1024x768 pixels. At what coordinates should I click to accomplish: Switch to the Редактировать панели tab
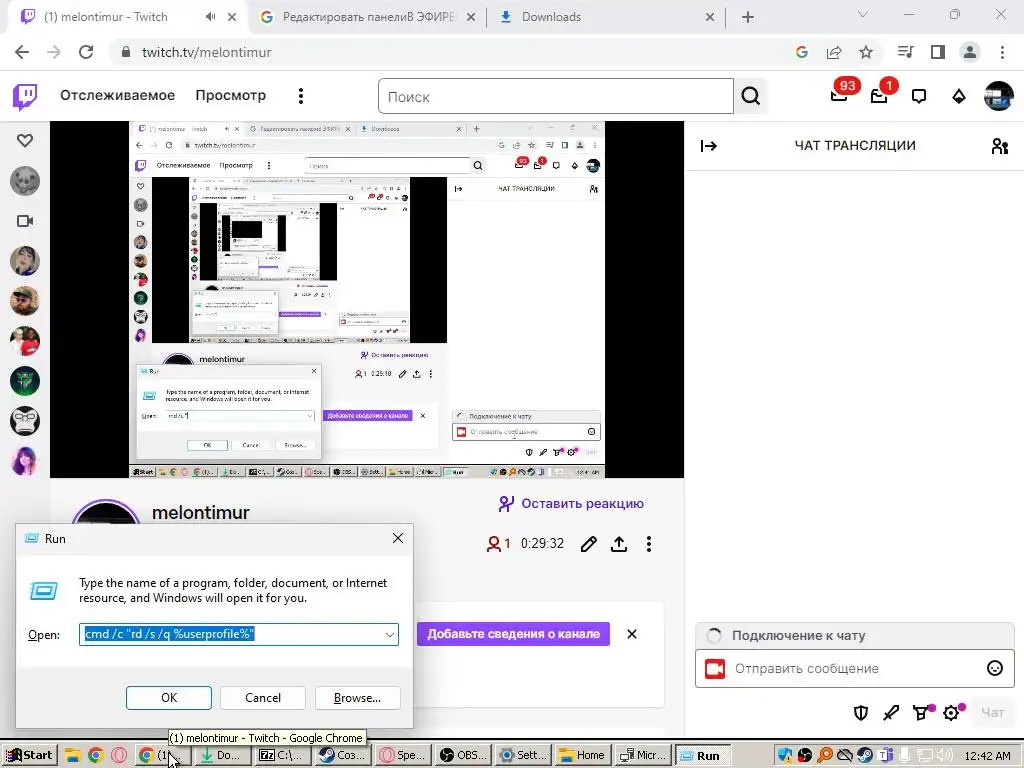(x=368, y=17)
